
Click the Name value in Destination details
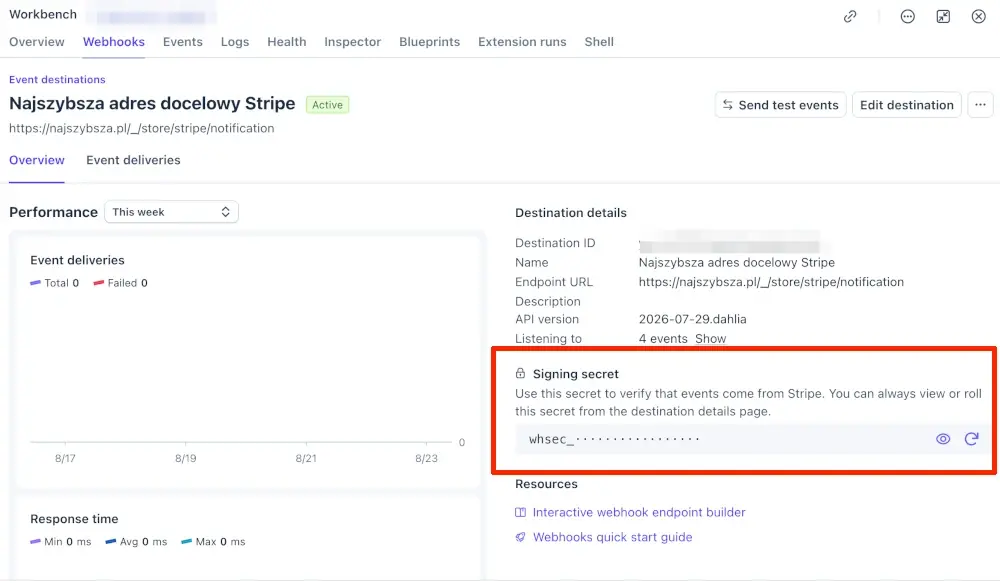pyautogui.click(x=737, y=262)
